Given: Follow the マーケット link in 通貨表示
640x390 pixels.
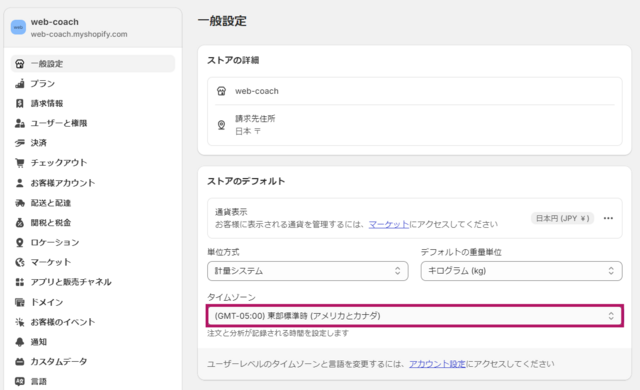Looking at the screenshot, I should point(389,224).
